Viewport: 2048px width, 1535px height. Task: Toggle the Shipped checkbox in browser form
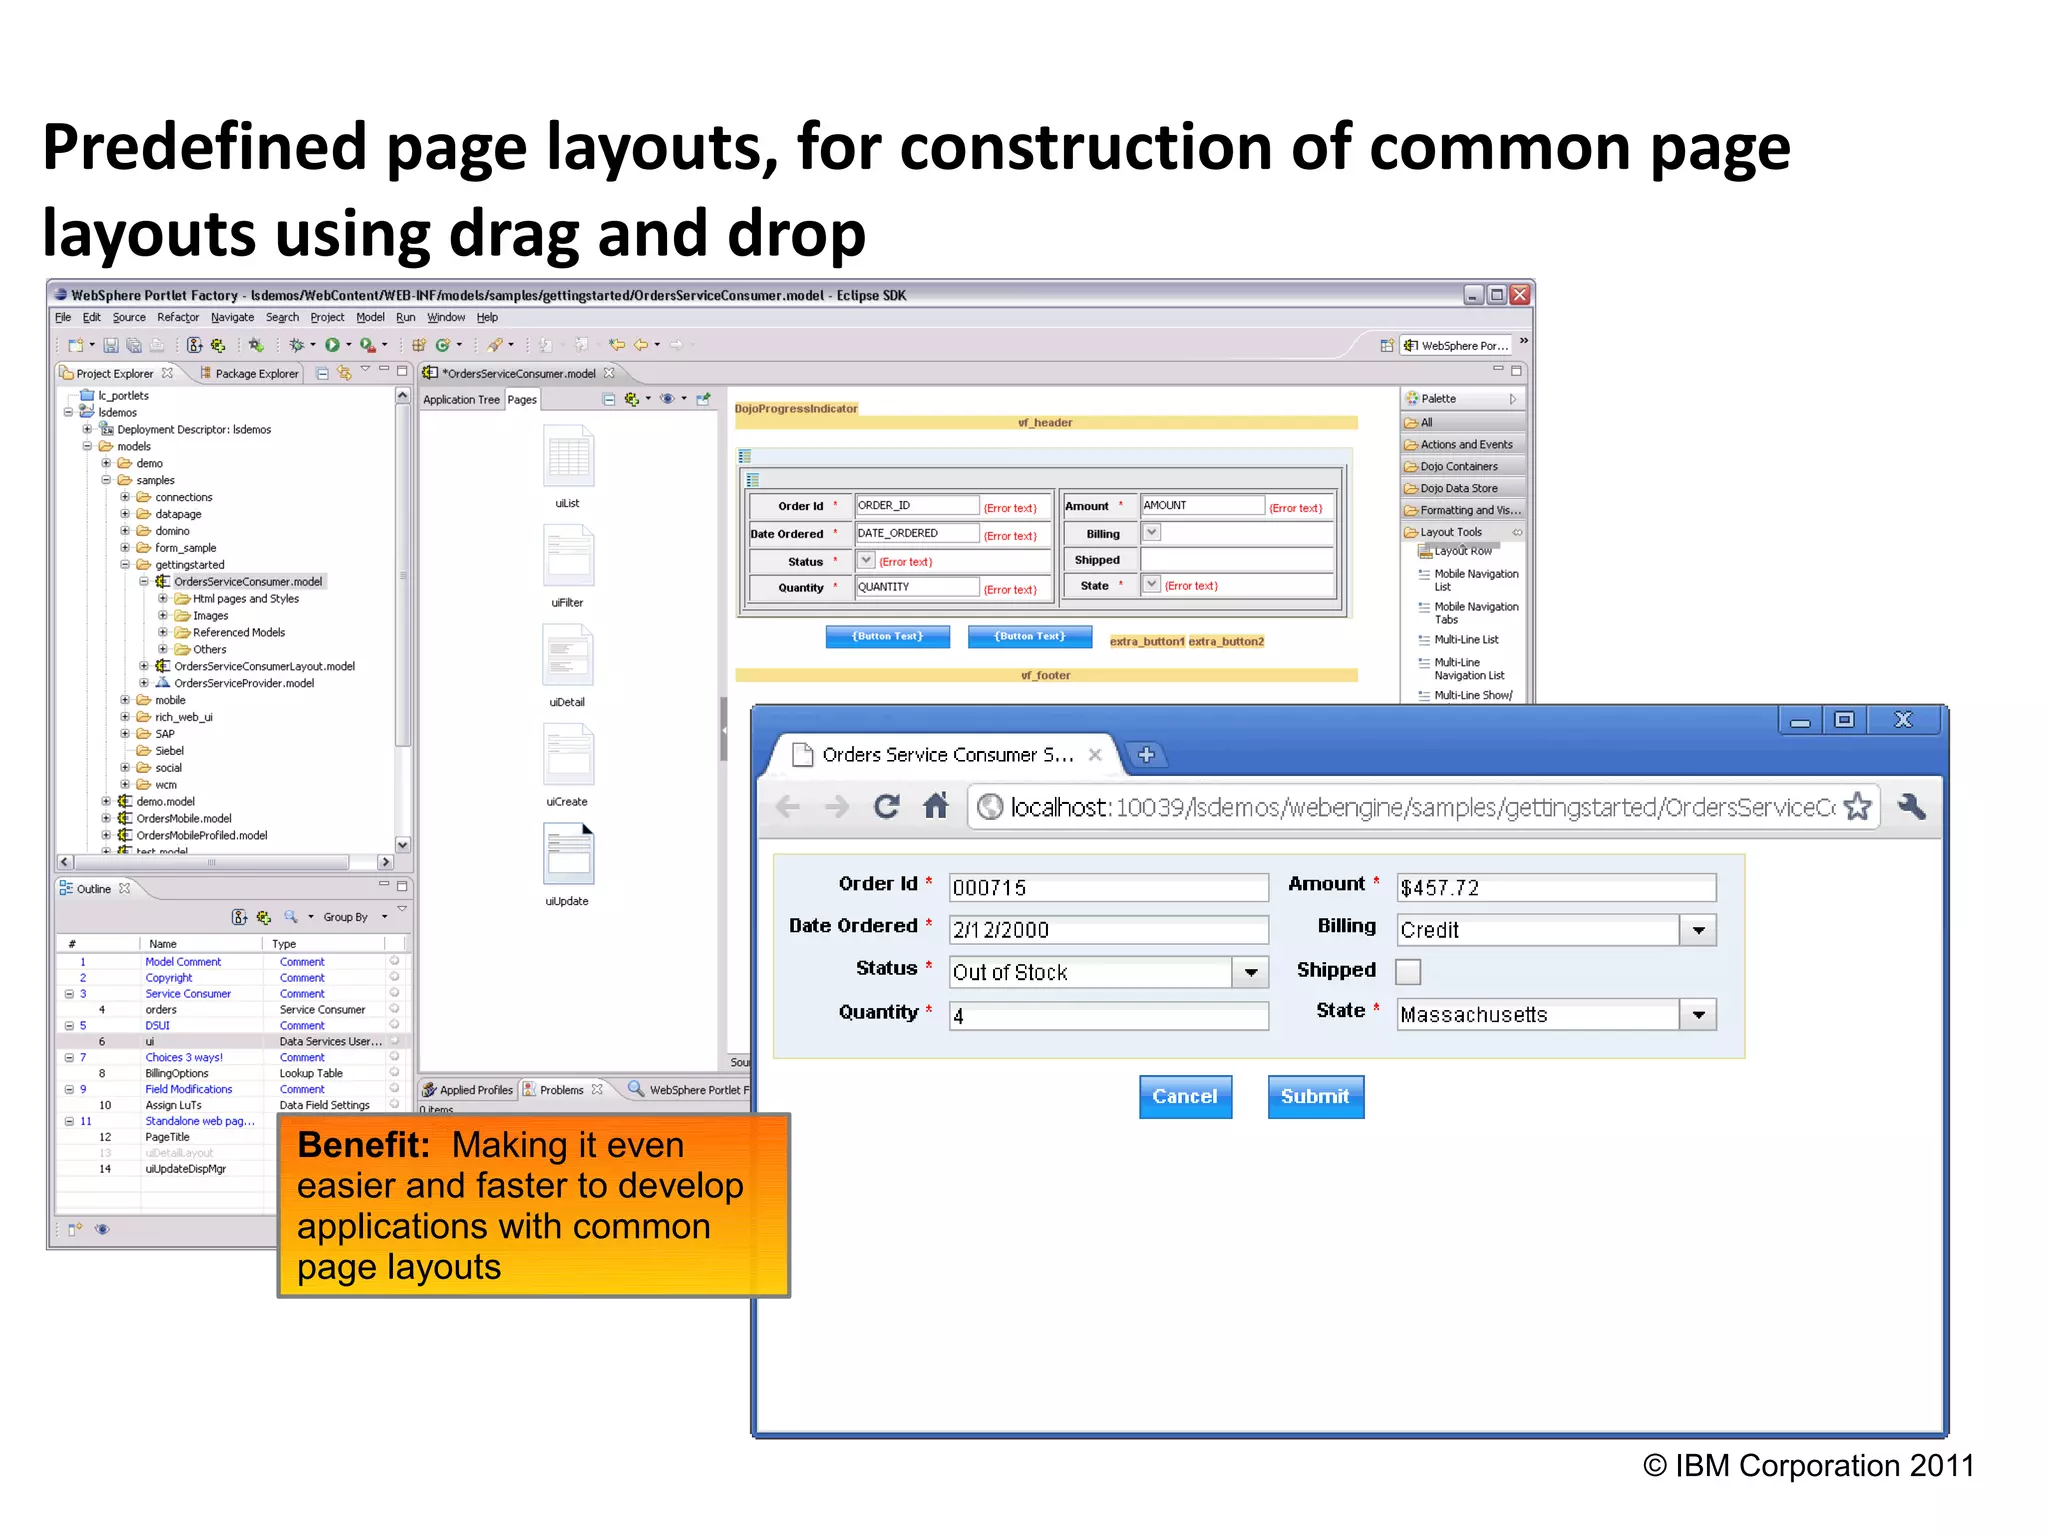[1408, 971]
